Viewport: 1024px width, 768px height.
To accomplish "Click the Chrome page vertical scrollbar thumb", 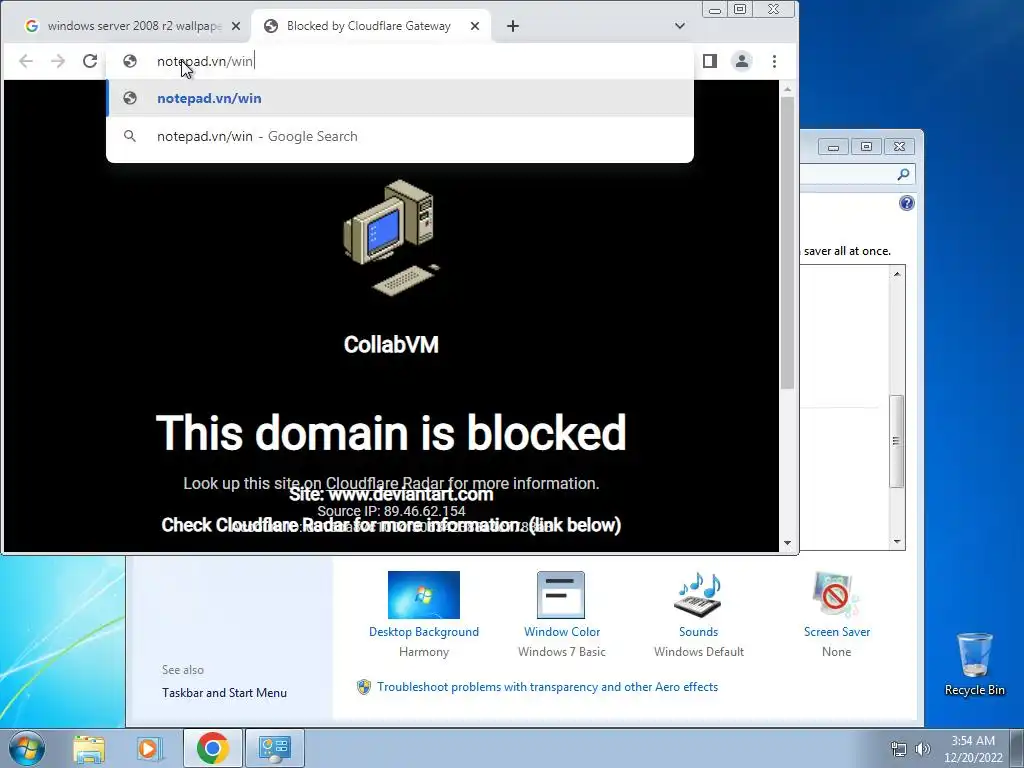I will click(788, 243).
